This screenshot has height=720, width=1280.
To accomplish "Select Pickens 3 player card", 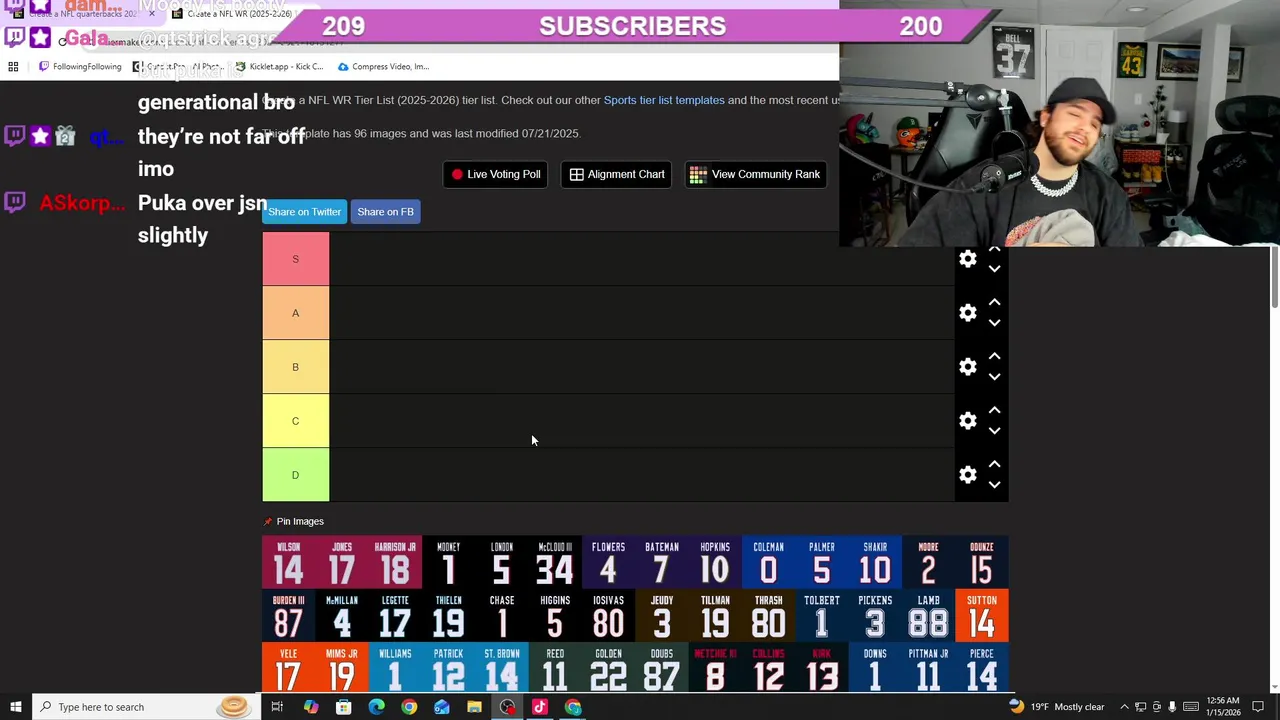I will coord(875,615).
